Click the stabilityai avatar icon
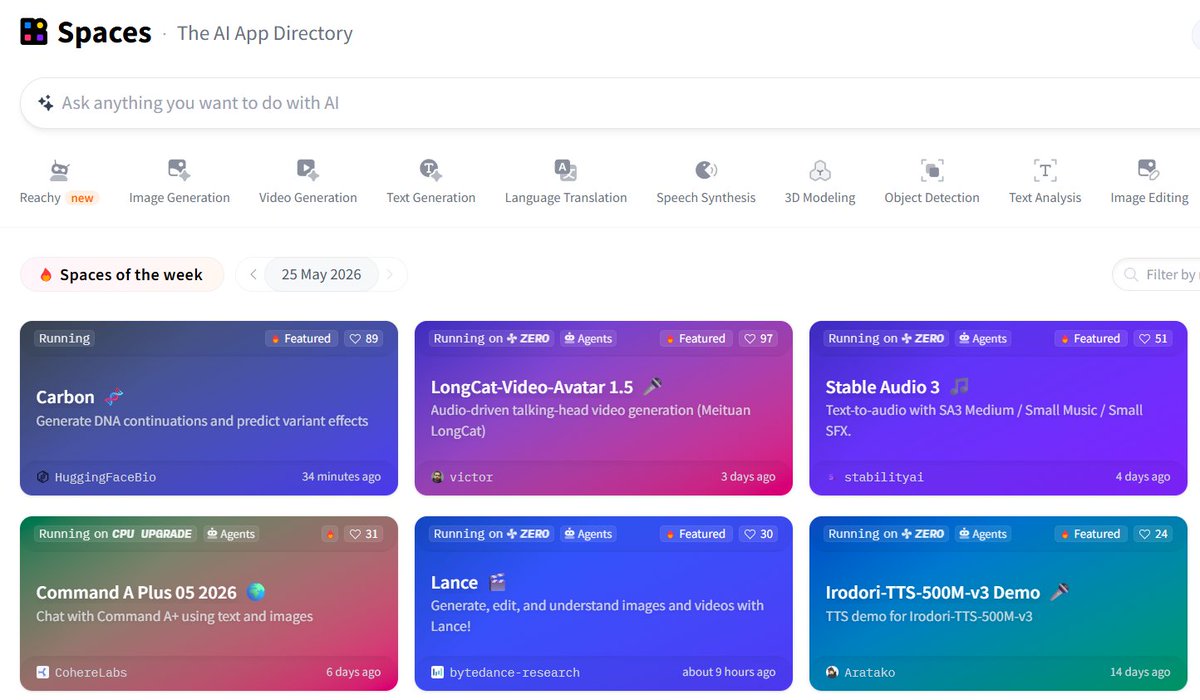 coord(832,477)
